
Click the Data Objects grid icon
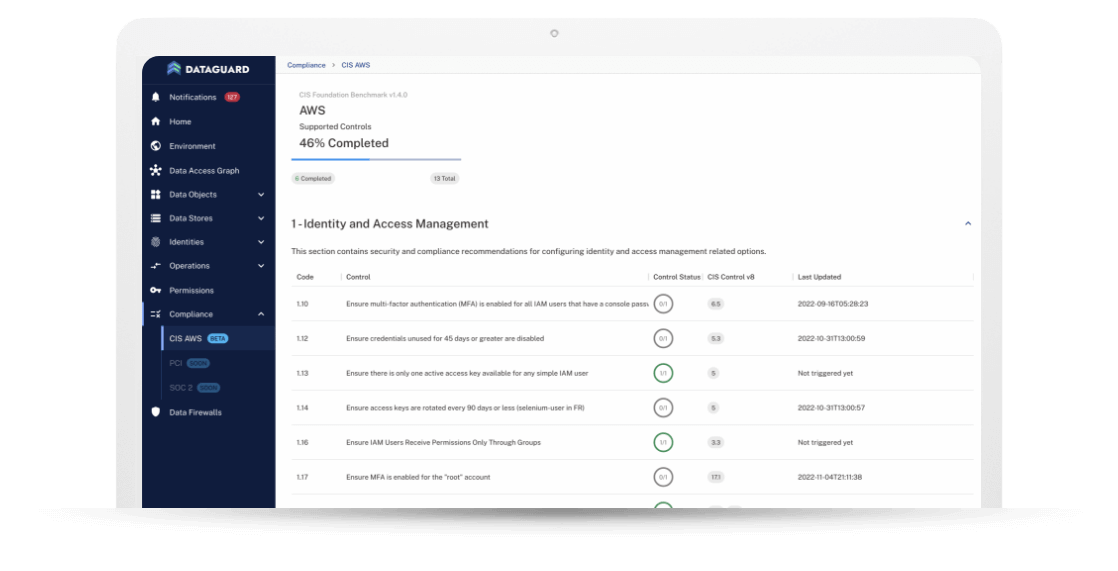click(x=155, y=195)
